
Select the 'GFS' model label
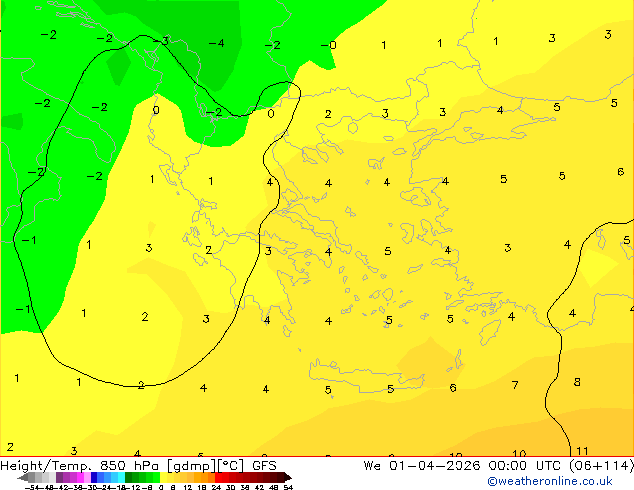point(264,466)
